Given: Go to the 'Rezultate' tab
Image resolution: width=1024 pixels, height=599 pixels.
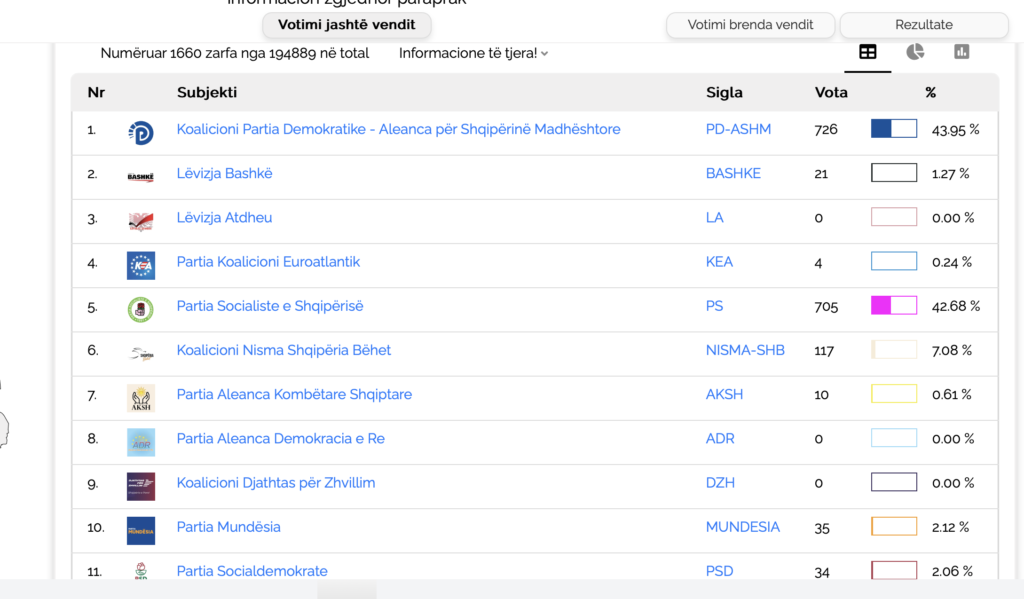Looking at the screenshot, I should click(924, 25).
